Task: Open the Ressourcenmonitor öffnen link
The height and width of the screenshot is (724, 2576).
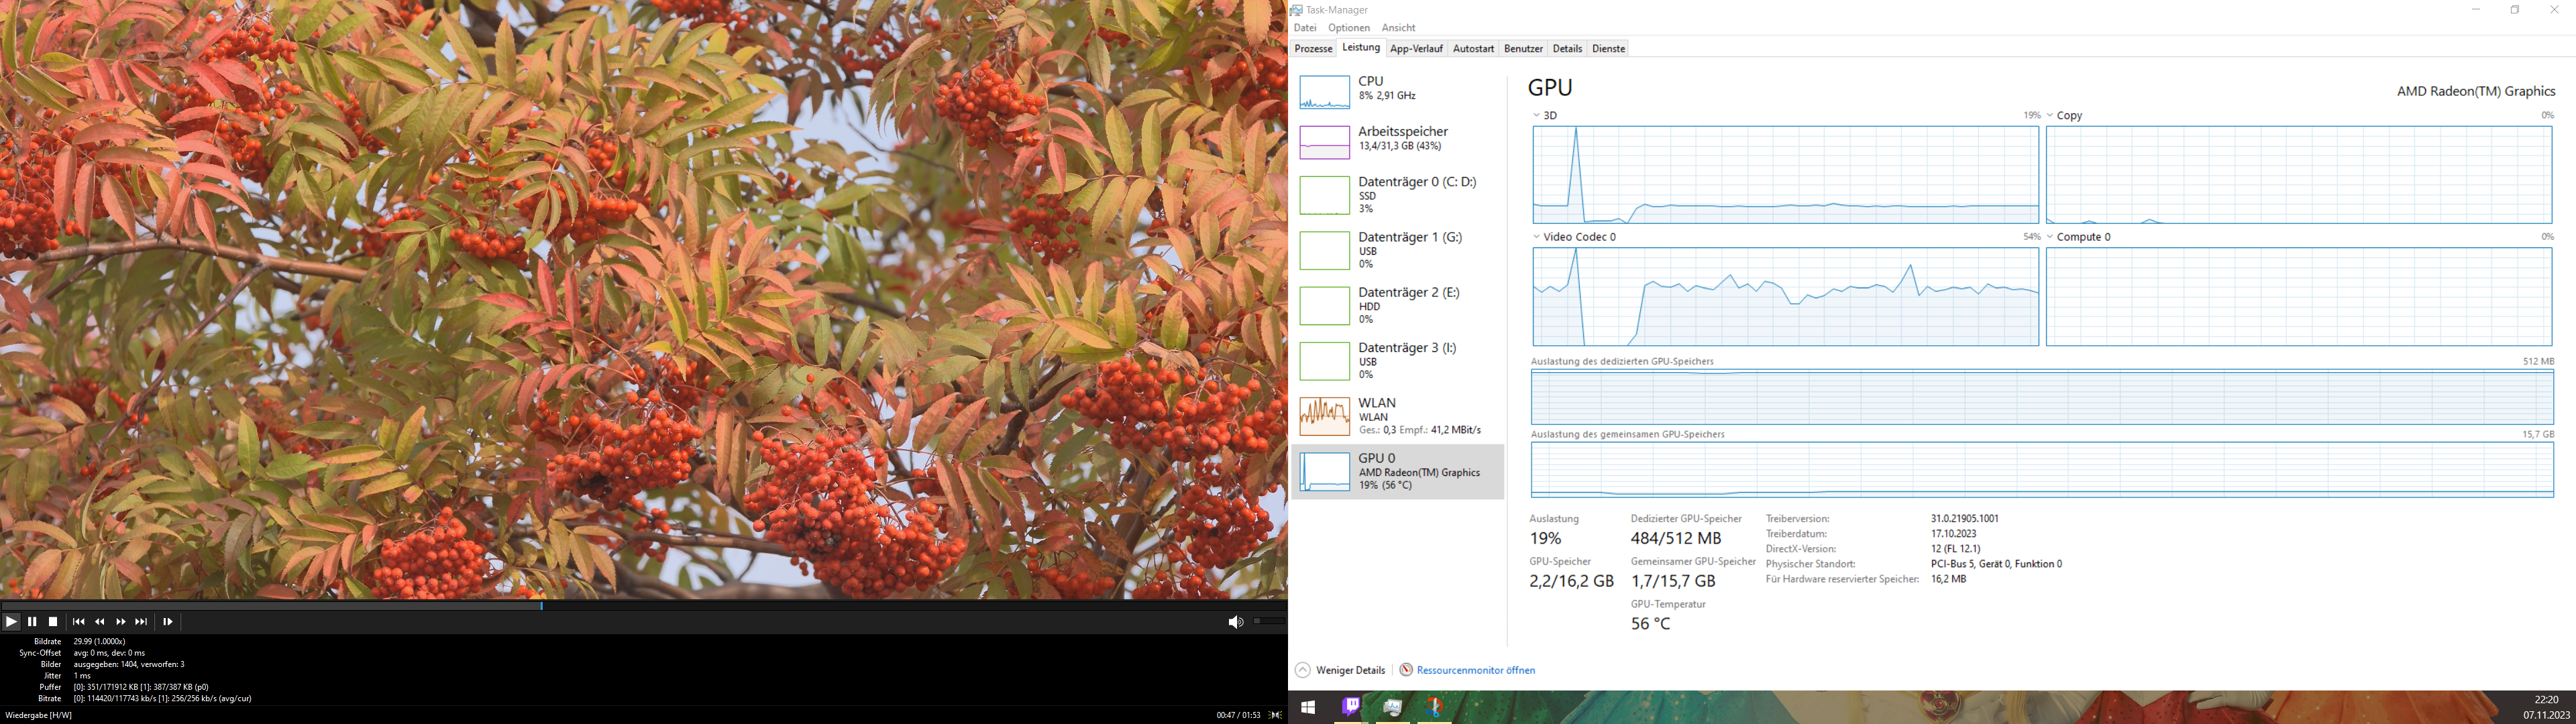Action: (x=1475, y=670)
